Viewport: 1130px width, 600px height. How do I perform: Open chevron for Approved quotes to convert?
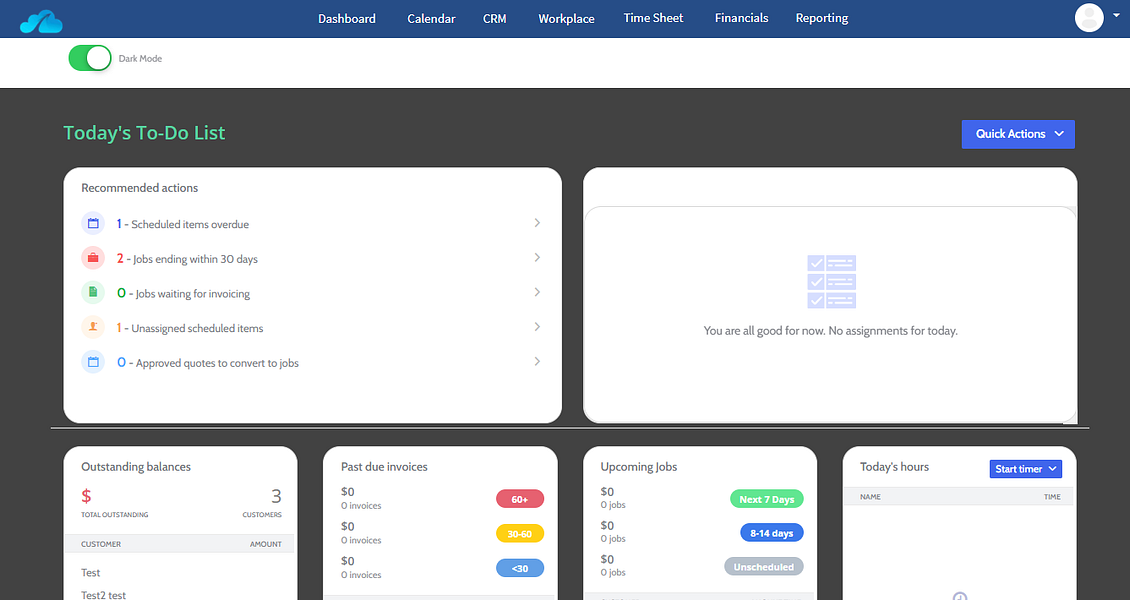pyautogui.click(x=537, y=362)
